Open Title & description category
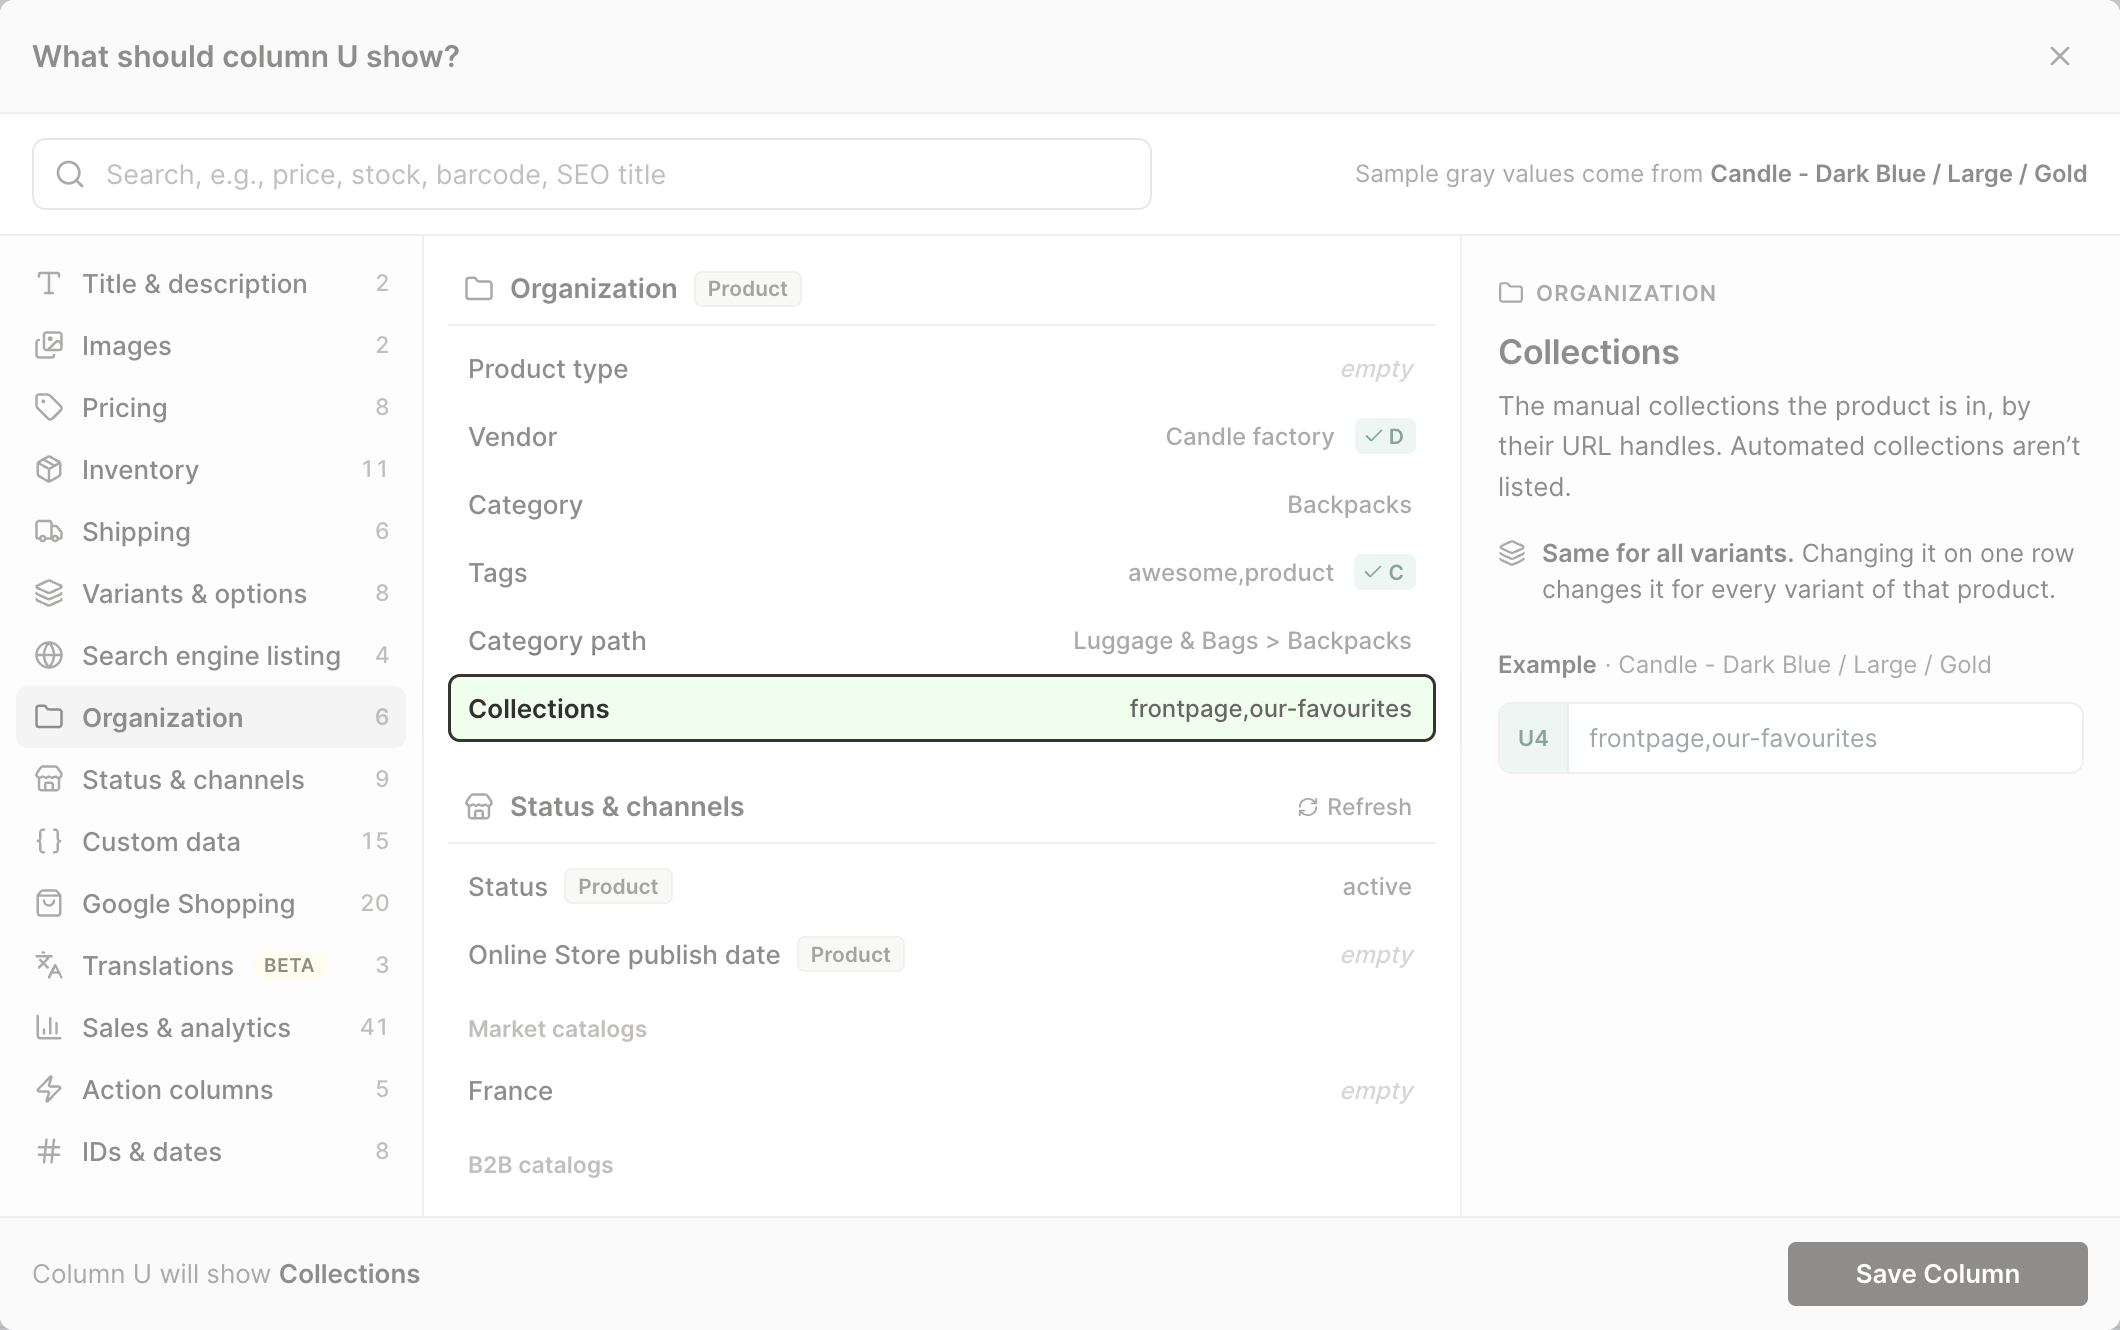2120x1330 pixels. coord(211,284)
